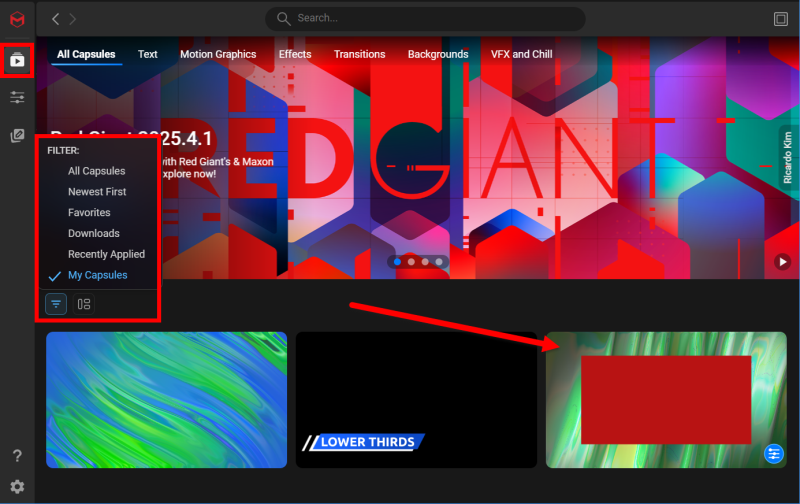Image resolution: width=800 pixels, height=504 pixels.
Task: Switch the grid layout view button
Action: pos(84,304)
